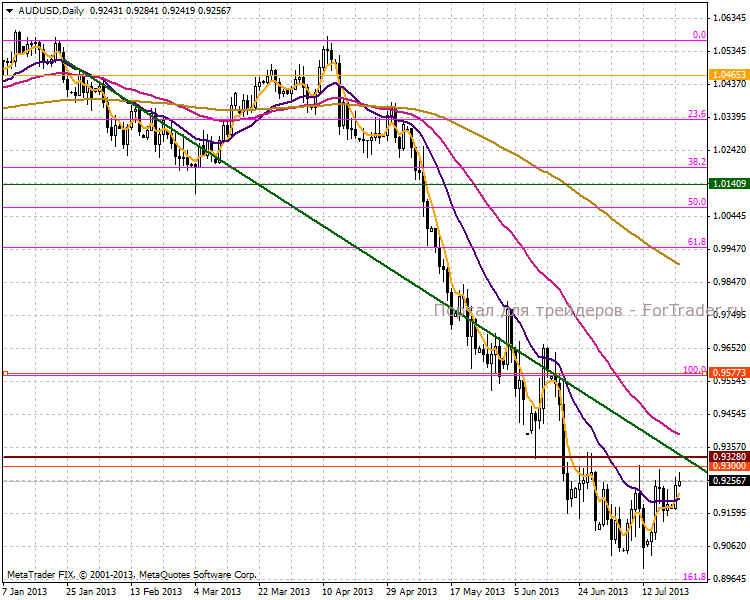Select the 100.0 Fibonacci level label
The height and width of the screenshot is (600, 750).
tap(695, 370)
